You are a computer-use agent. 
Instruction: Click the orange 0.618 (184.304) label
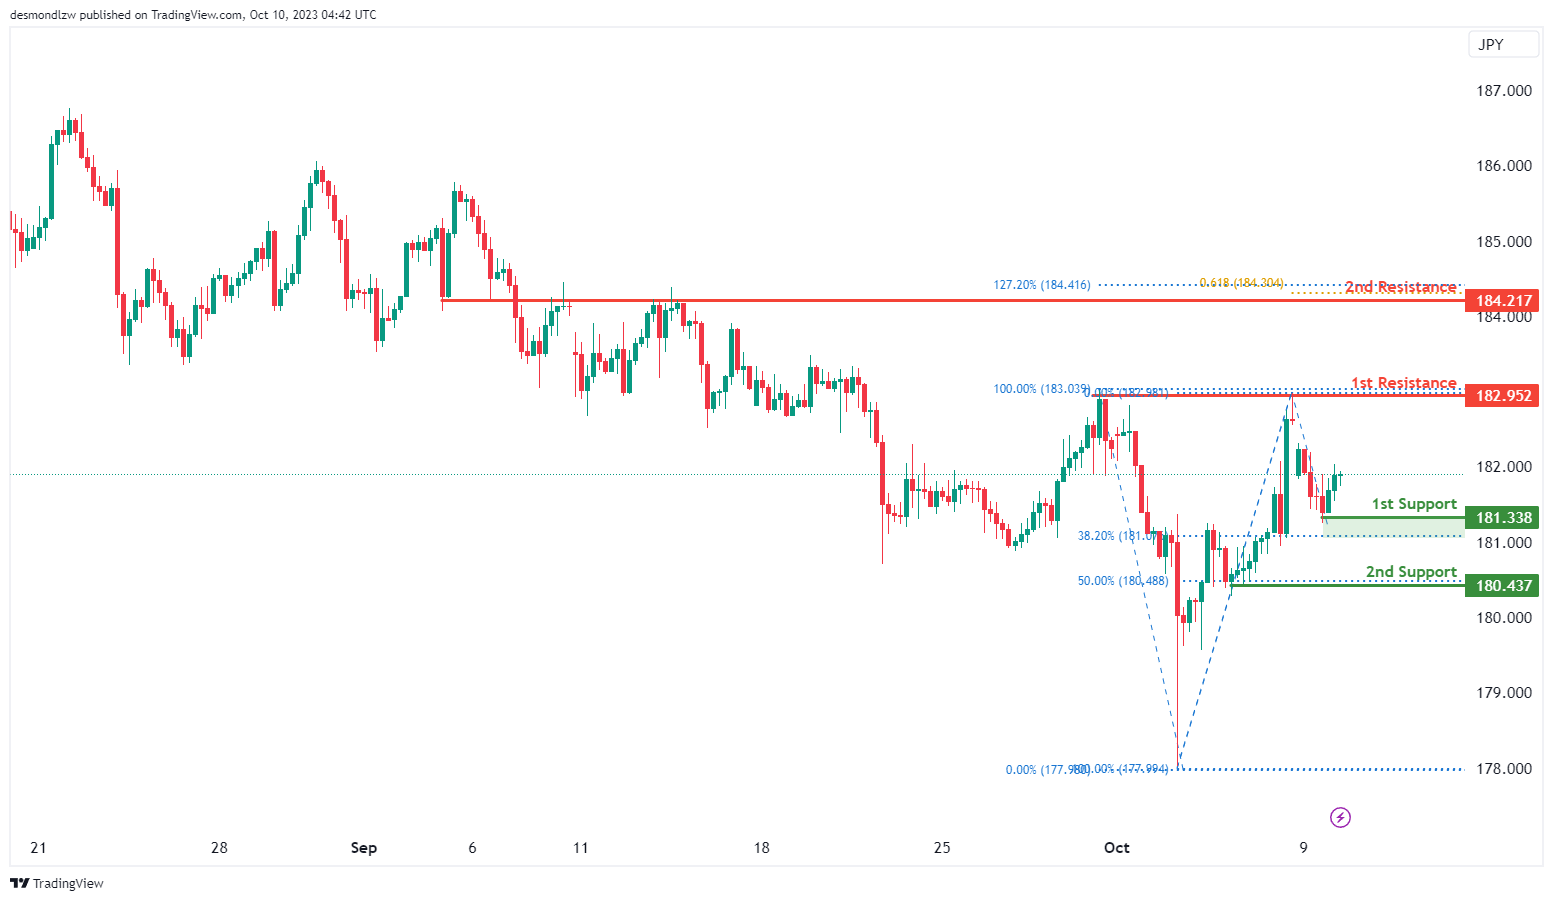tap(1241, 283)
